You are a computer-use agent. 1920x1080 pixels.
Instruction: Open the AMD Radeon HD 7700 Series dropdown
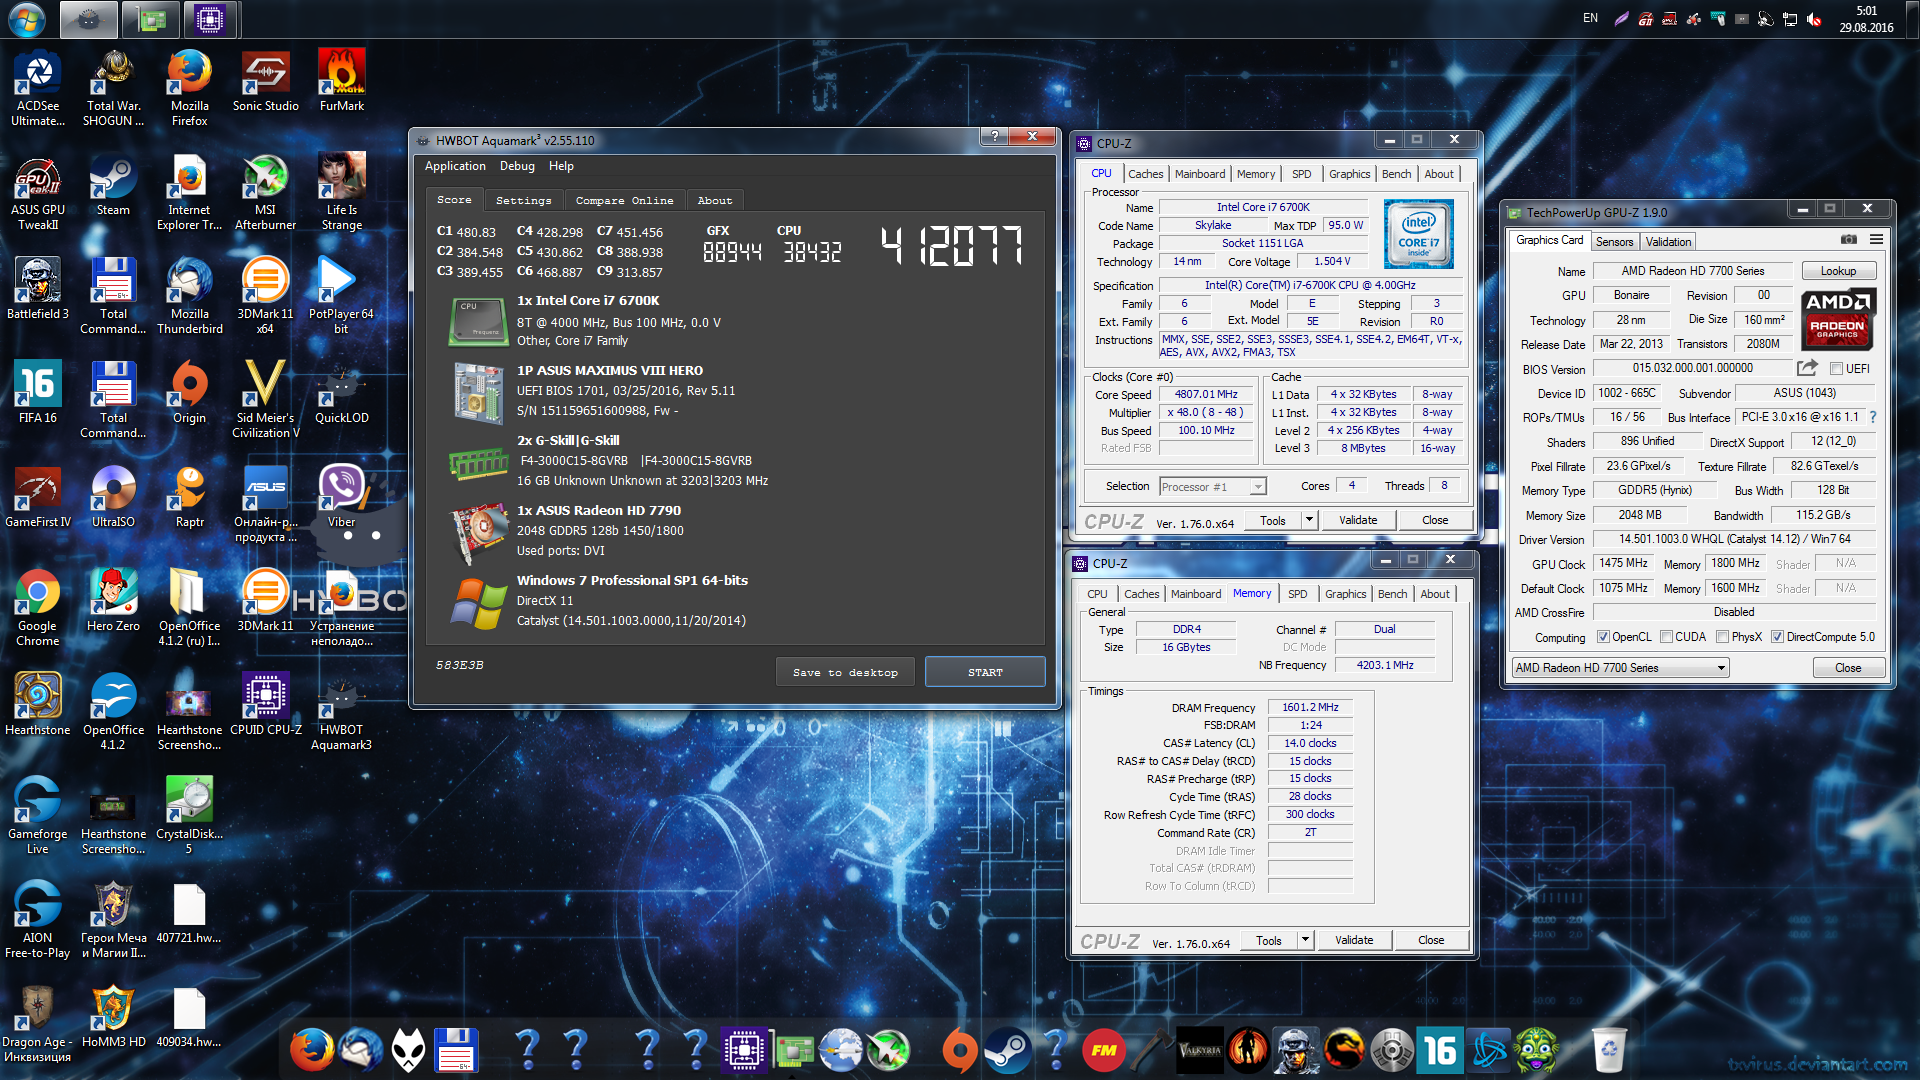(1620, 668)
